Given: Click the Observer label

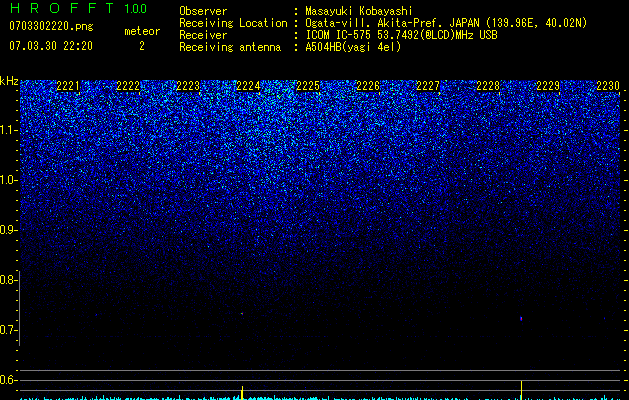Looking at the screenshot, I should 203,11.
